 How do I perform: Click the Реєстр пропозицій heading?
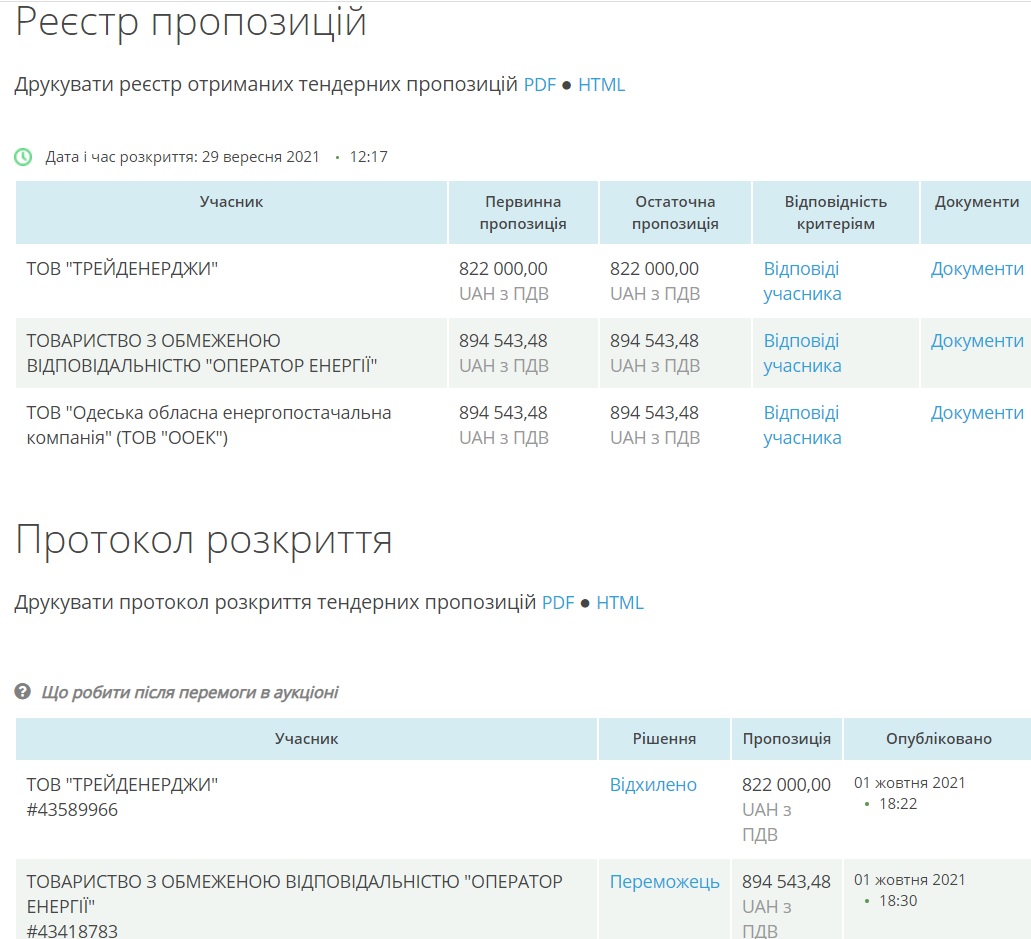[x=191, y=22]
